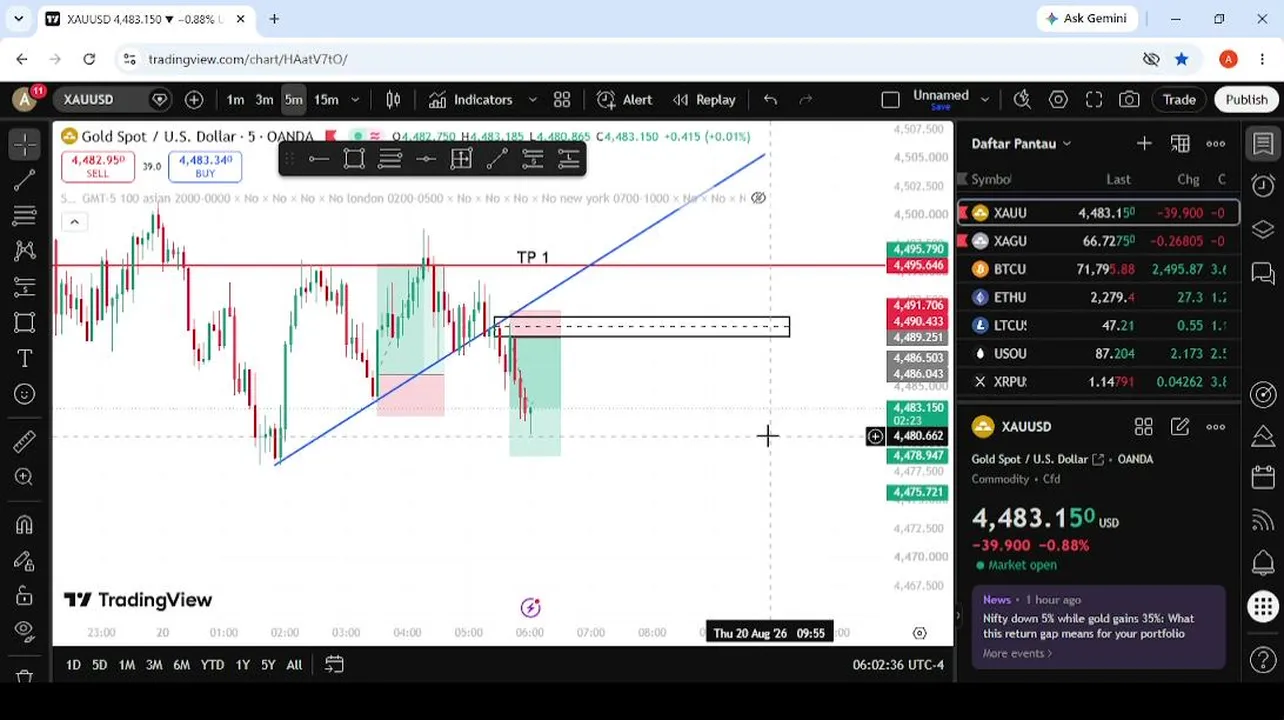
Task: Open watchlist advanced view icon
Action: [x=1180, y=144]
